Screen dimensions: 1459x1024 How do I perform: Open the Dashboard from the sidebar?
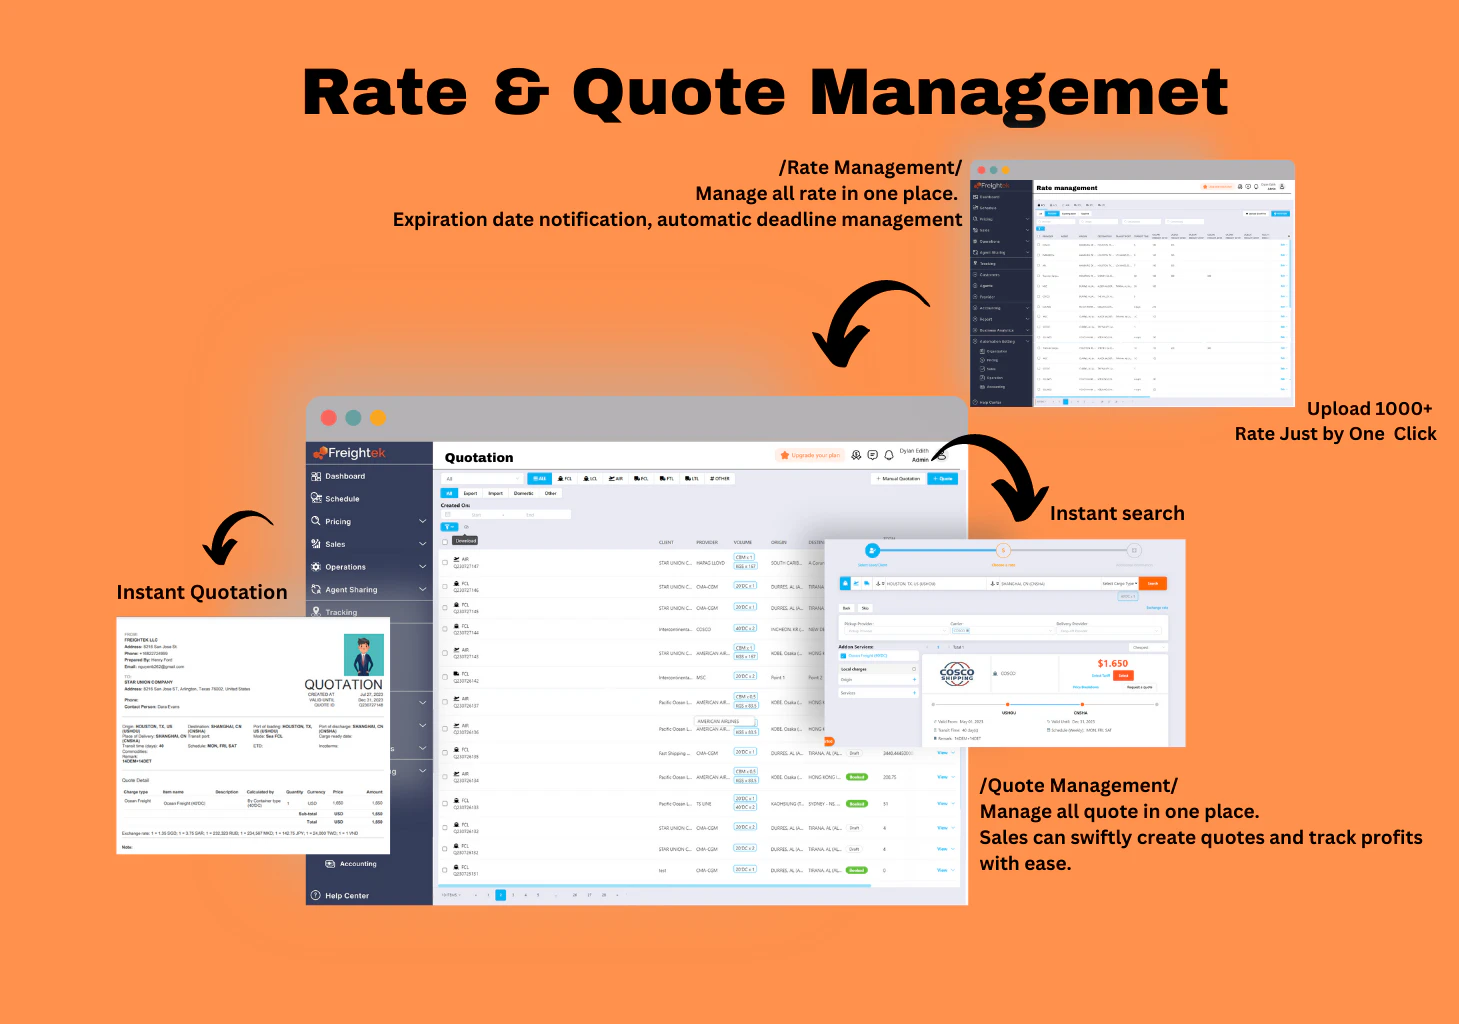(343, 476)
